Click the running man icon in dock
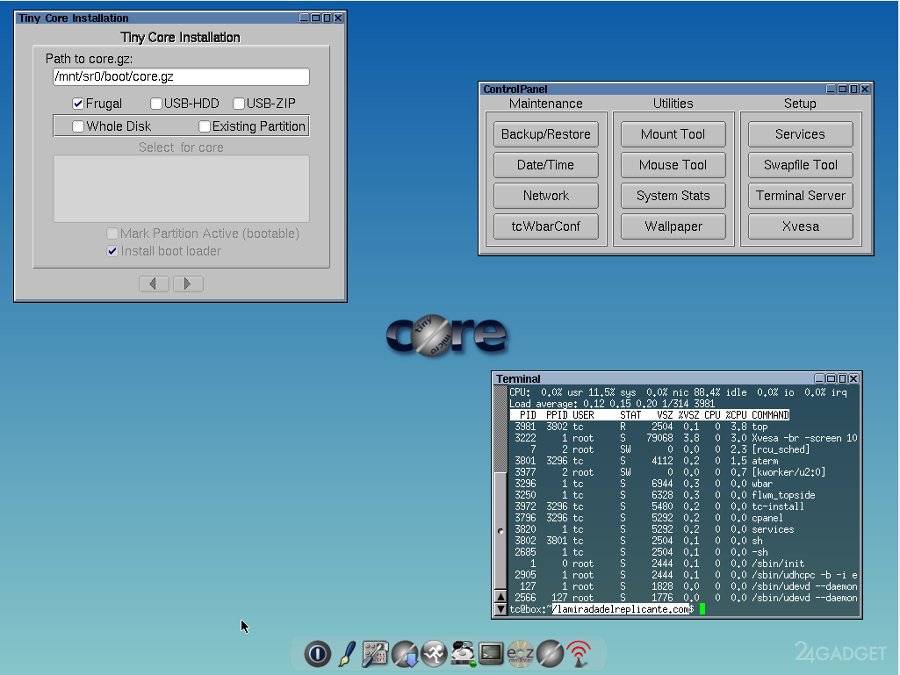900x675 pixels. [x=433, y=654]
